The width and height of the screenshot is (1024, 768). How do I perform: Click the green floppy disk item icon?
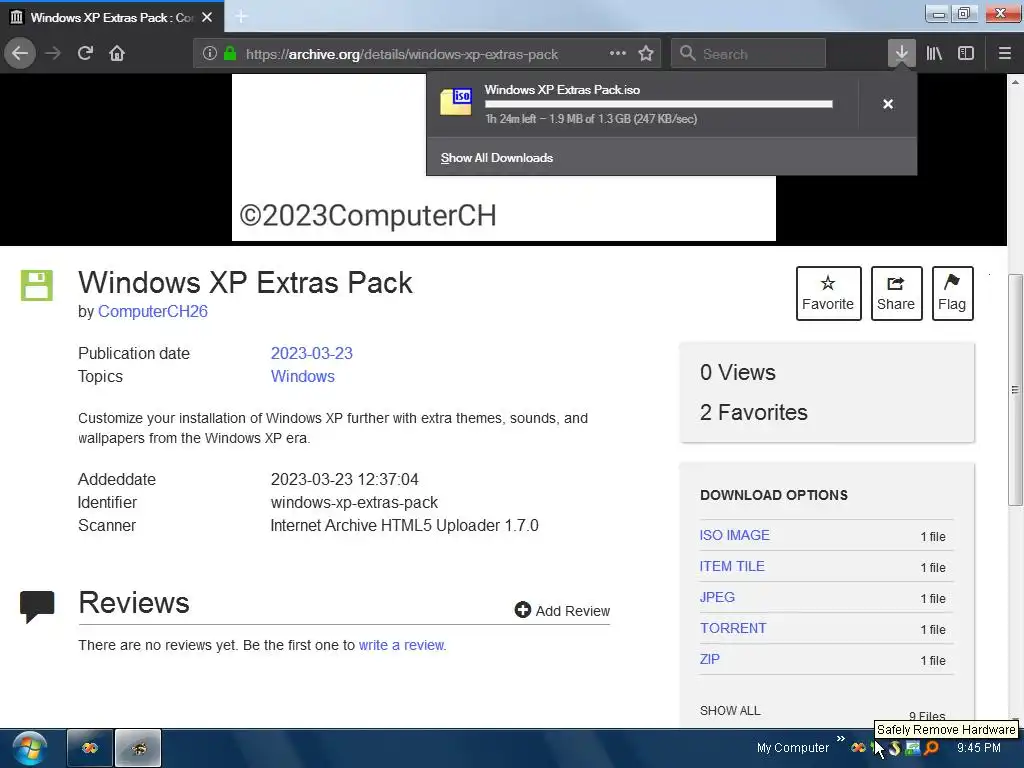coord(37,285)
